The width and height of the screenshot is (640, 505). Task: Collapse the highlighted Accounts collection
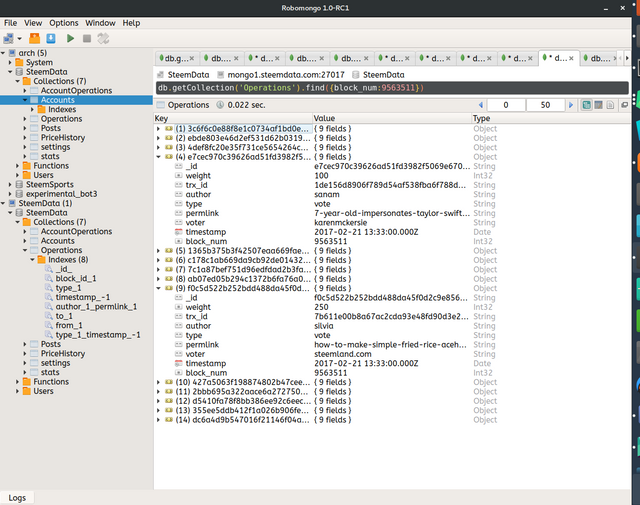click(25, 100)
